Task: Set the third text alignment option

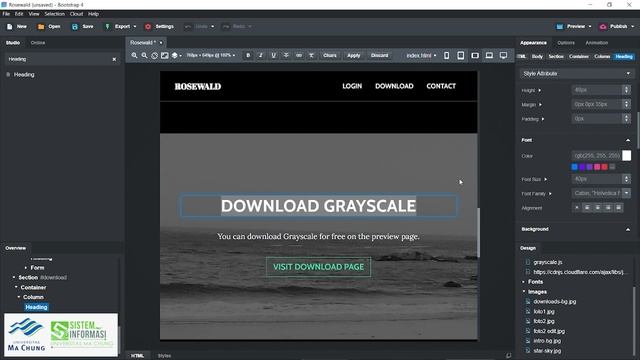Action: [x=598, y=208]
